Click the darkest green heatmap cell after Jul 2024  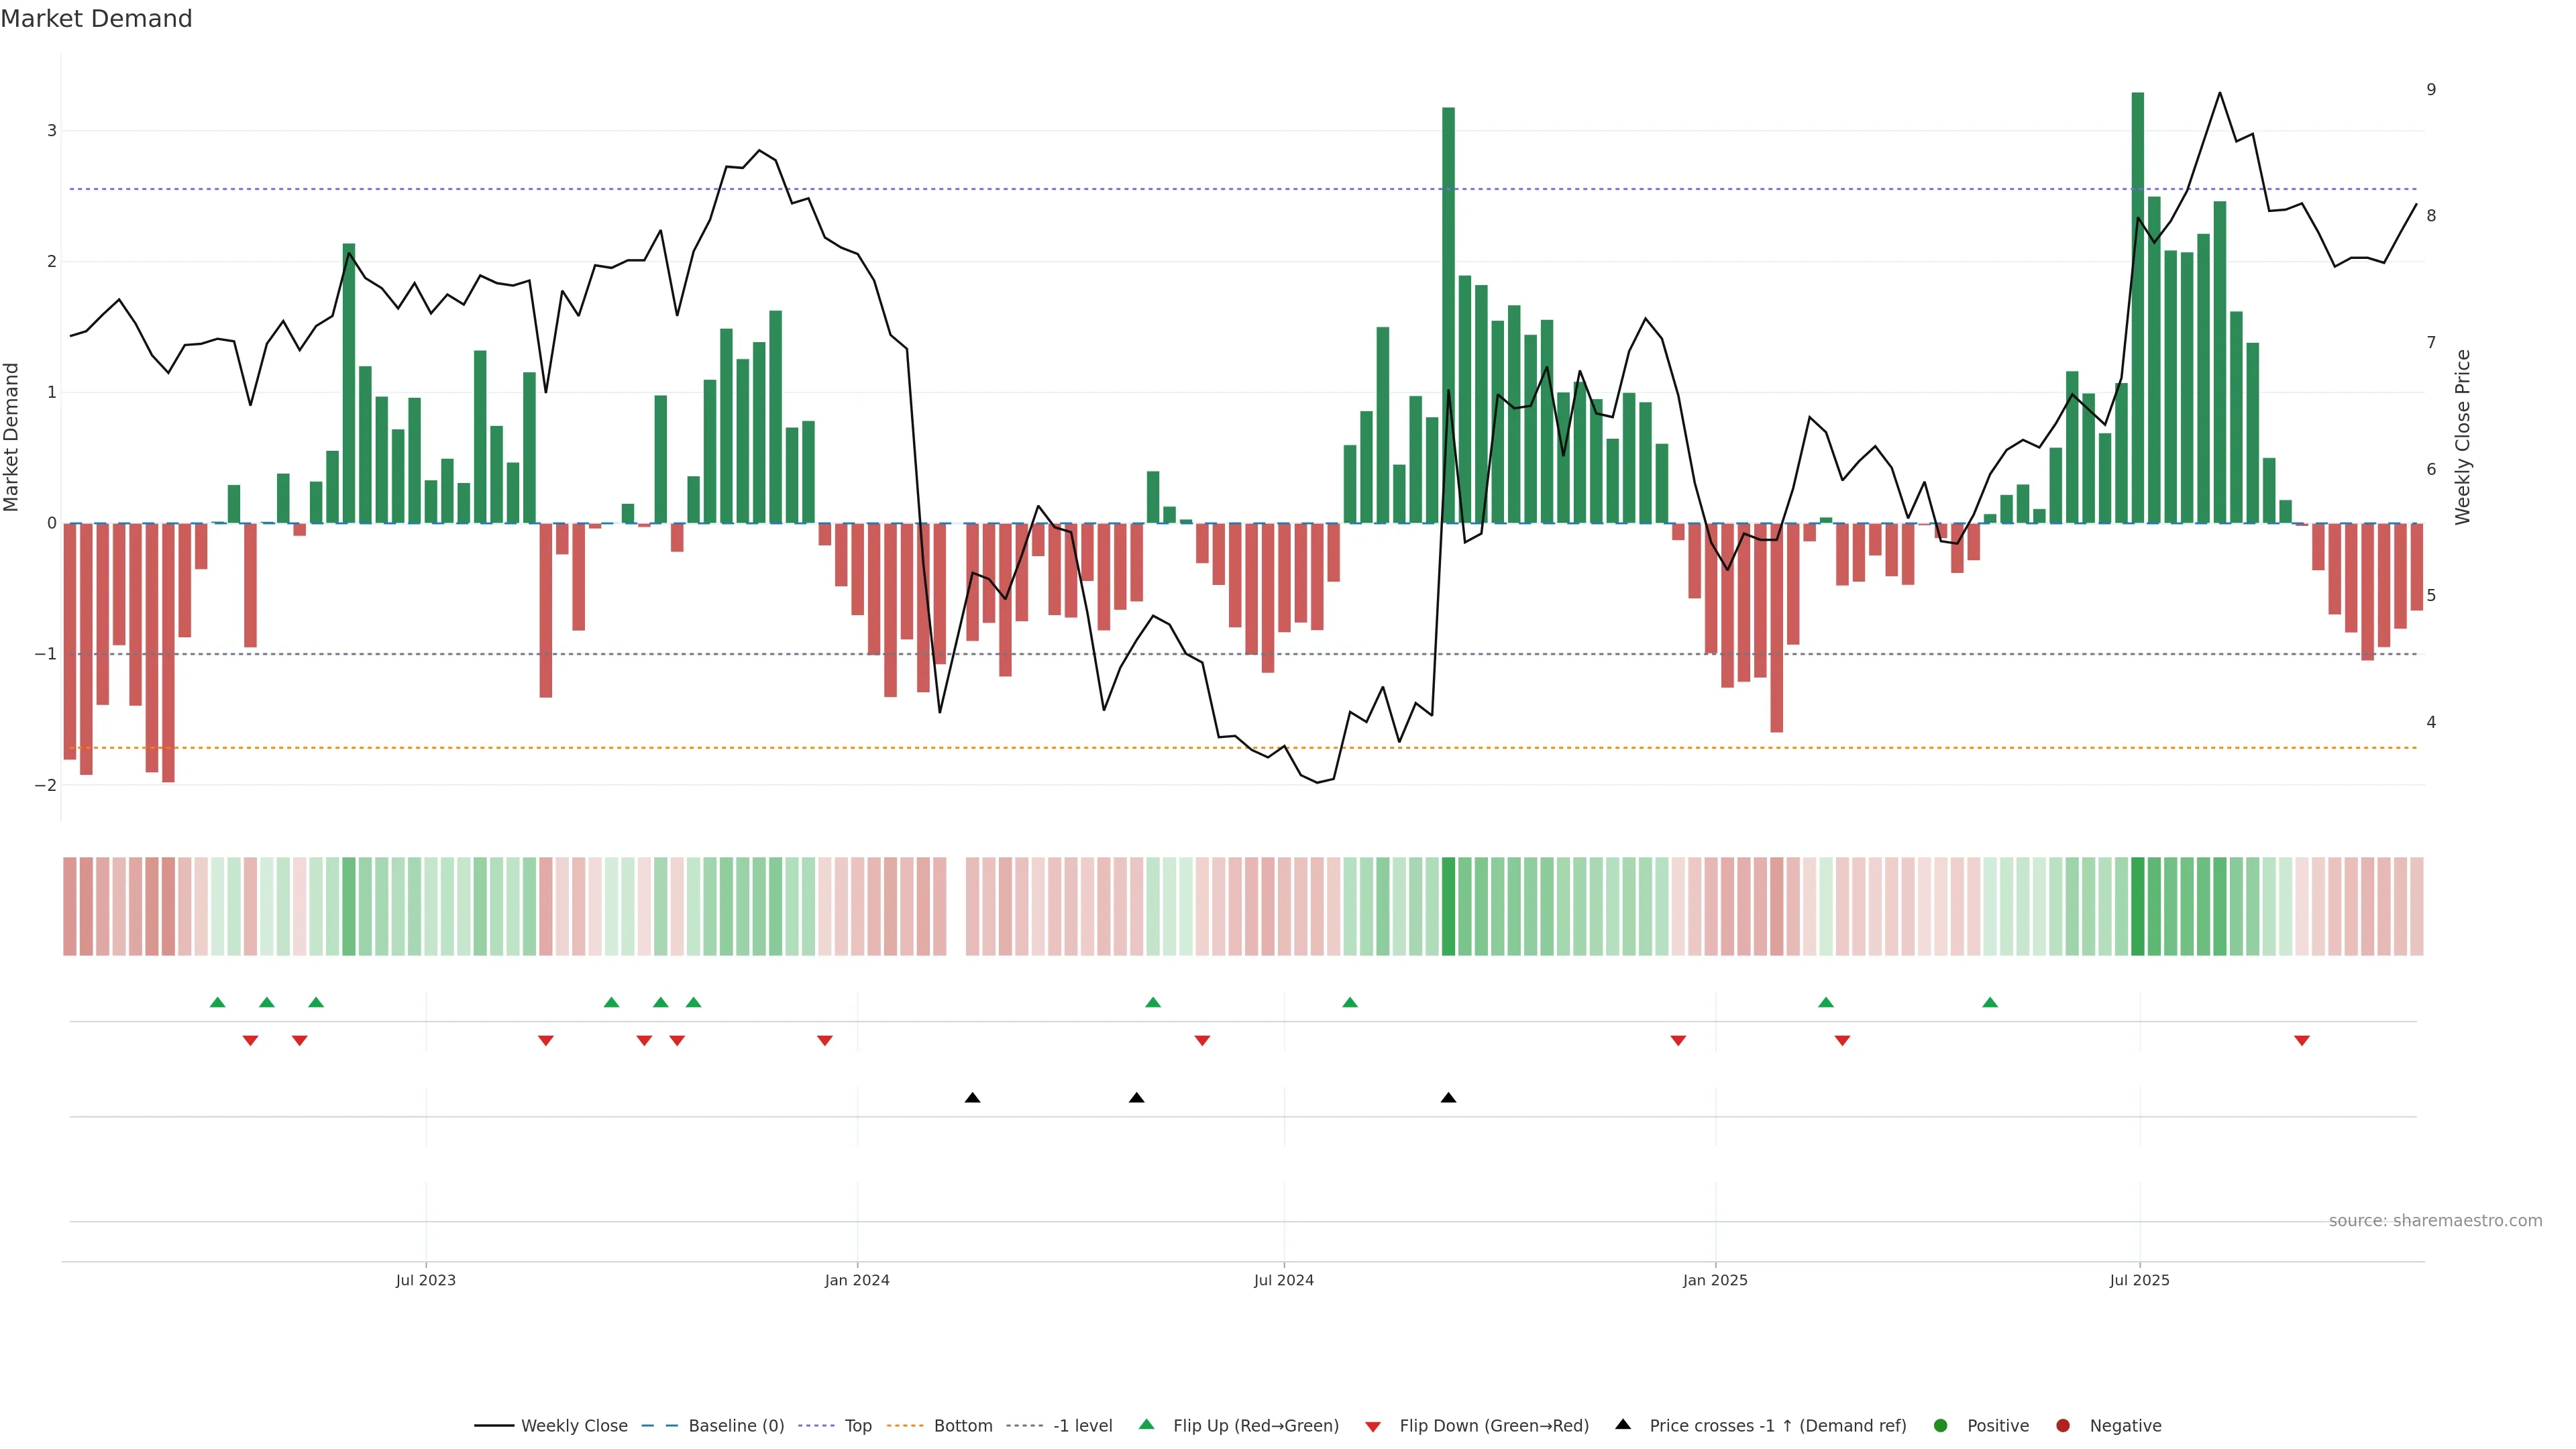[1448, 906]
